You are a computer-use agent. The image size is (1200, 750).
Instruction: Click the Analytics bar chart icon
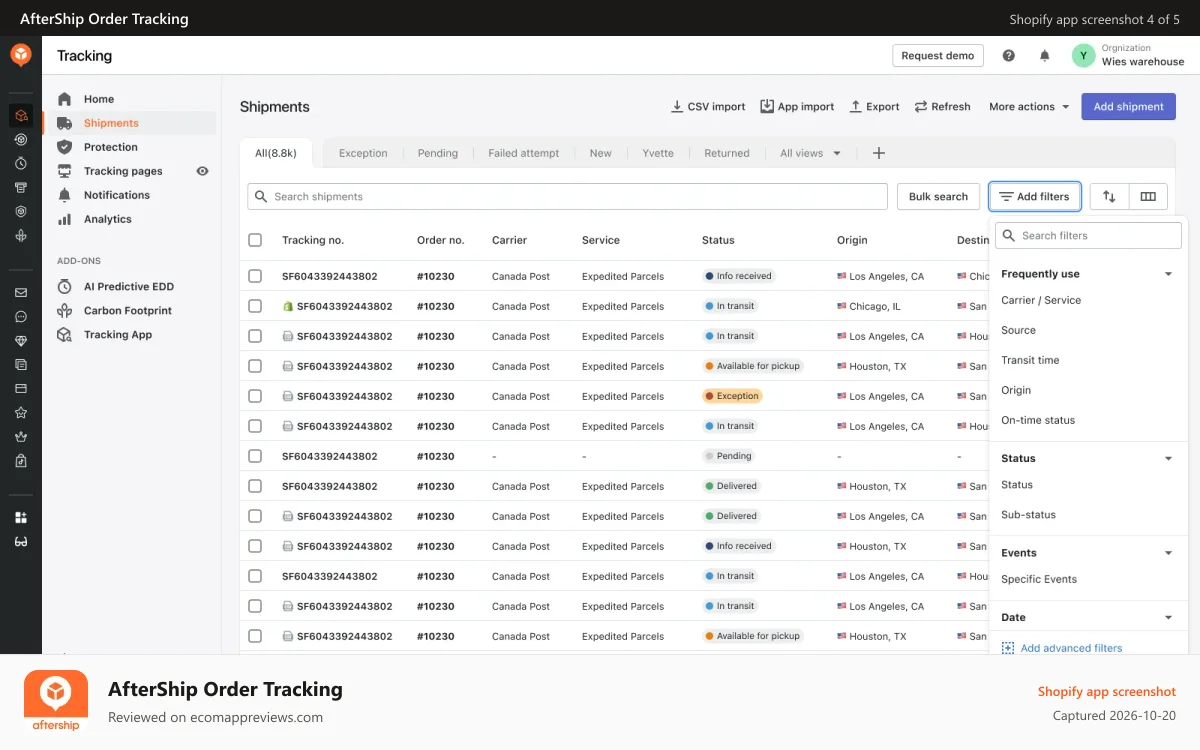[x=65, y=219]
